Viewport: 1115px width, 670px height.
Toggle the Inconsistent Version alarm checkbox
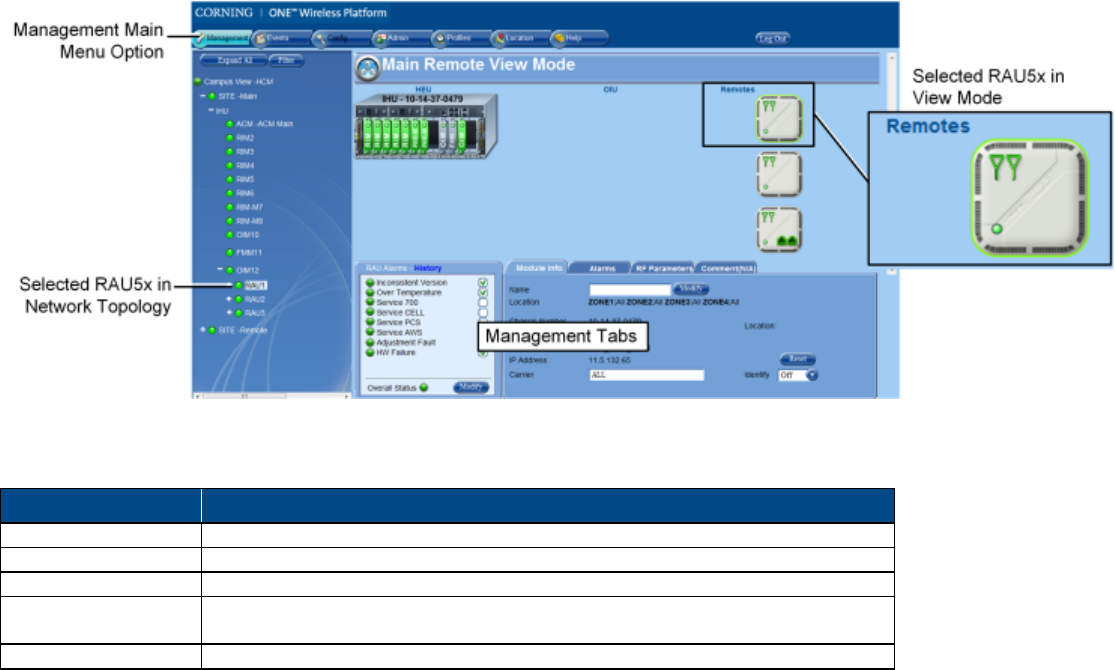(x=483, y=282)
